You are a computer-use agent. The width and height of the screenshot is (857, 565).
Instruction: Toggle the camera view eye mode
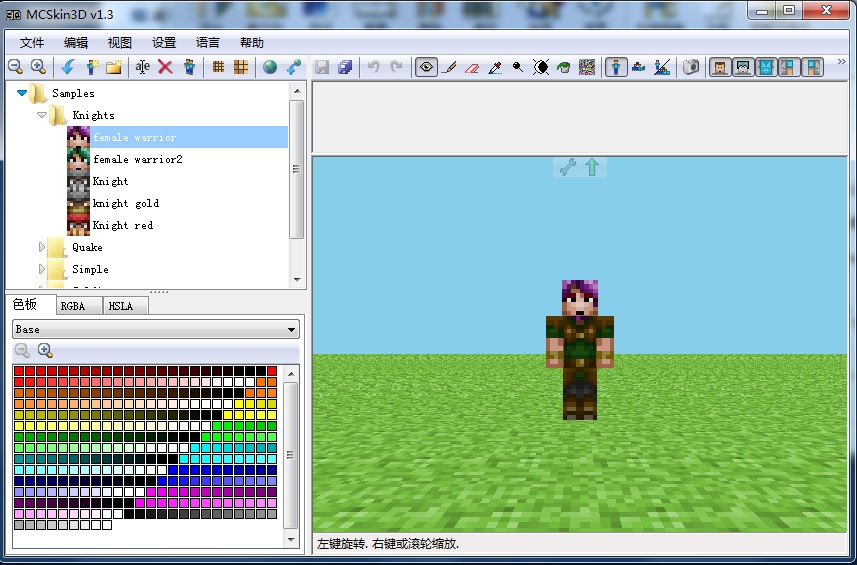click(427, 67)
